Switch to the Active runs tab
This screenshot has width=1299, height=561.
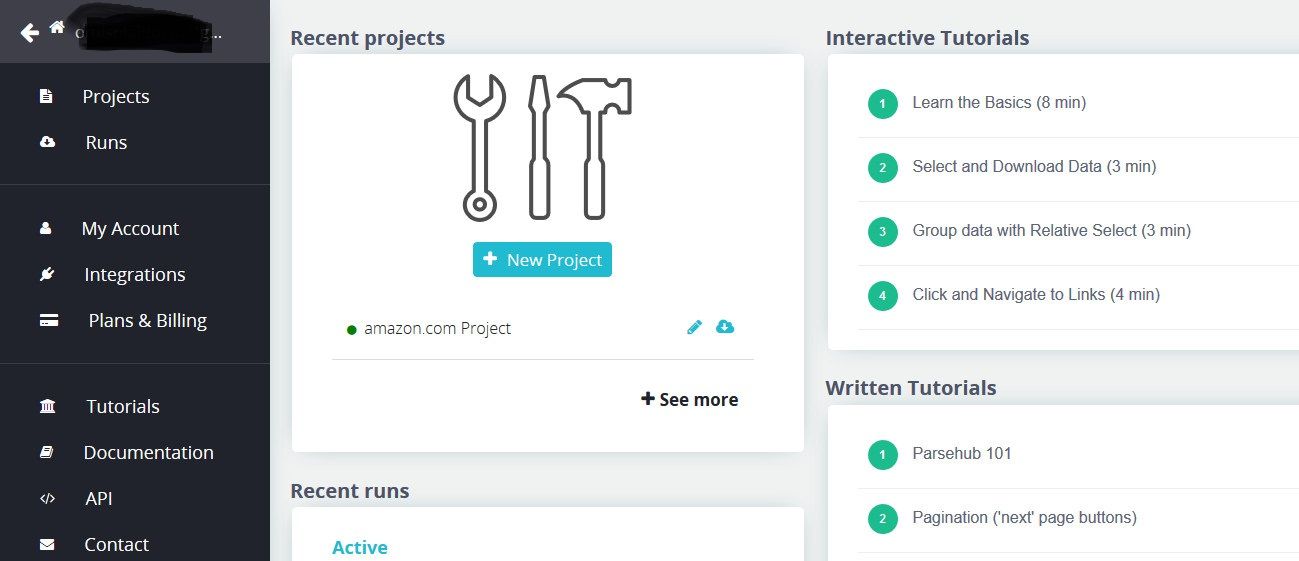360,548
